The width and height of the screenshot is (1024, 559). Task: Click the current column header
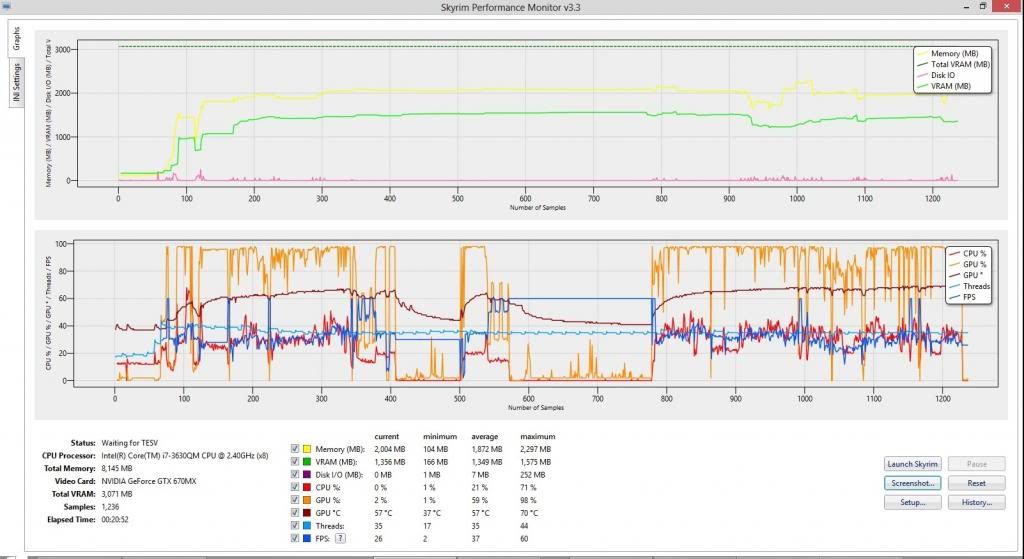(x=387, y=436)
